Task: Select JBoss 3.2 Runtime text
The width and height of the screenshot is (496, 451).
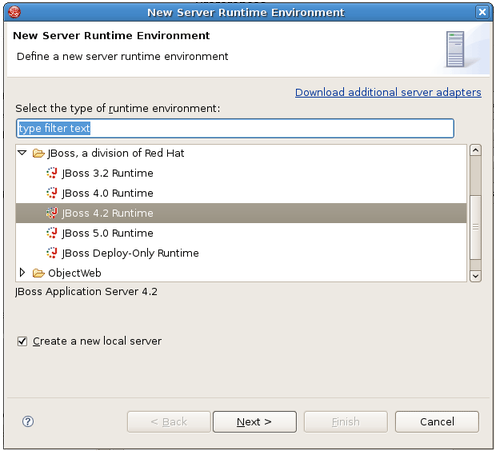Action: coord(107,173)
